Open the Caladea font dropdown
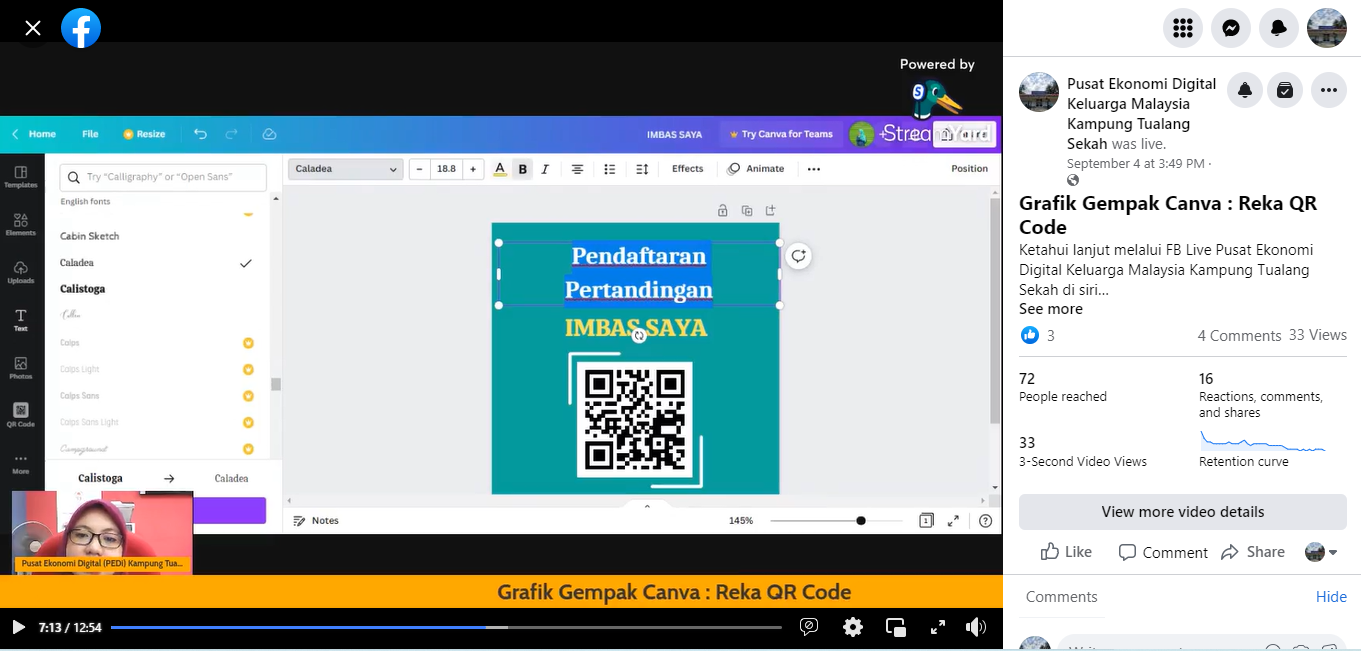 tap(345, 169)
